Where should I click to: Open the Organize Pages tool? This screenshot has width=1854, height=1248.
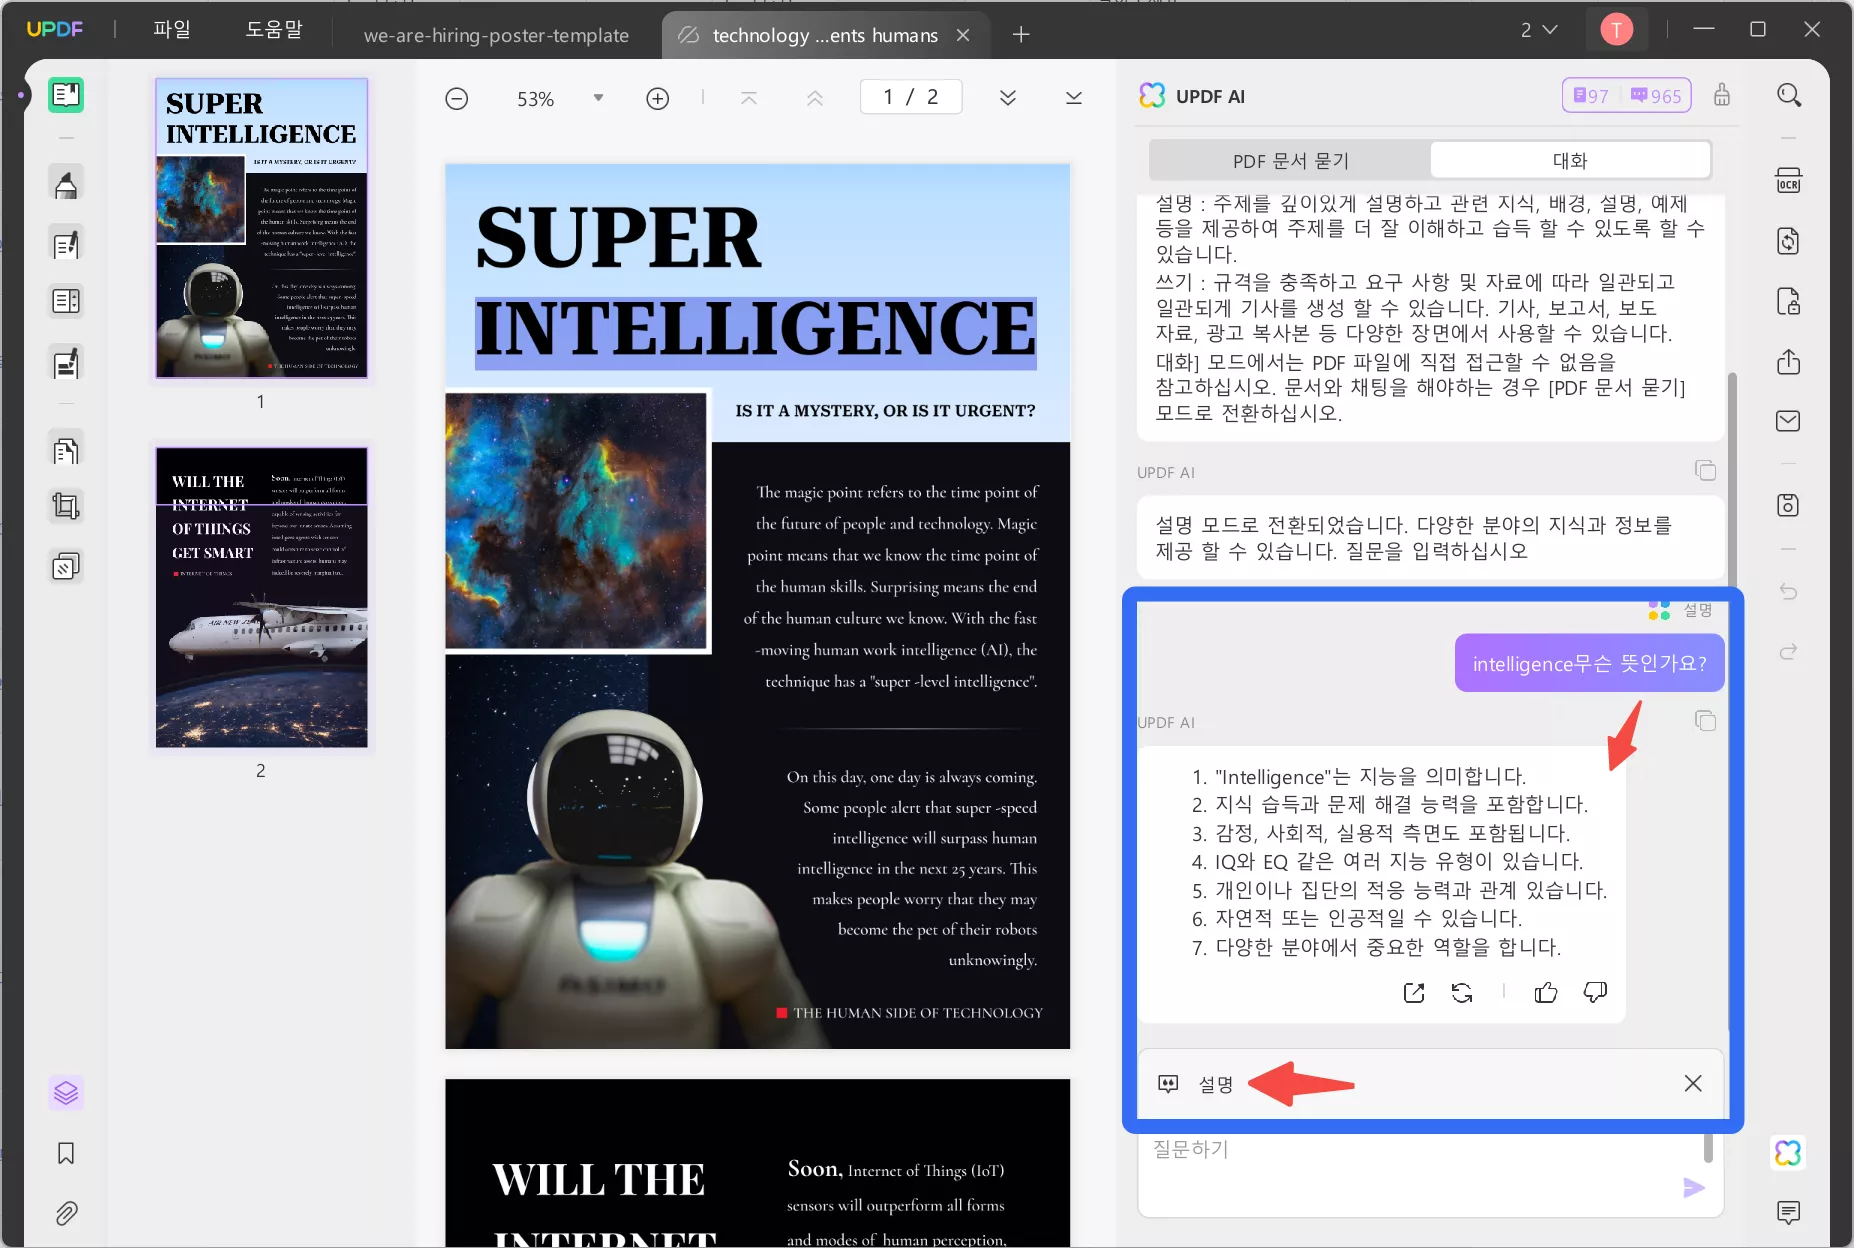[66, 301]
